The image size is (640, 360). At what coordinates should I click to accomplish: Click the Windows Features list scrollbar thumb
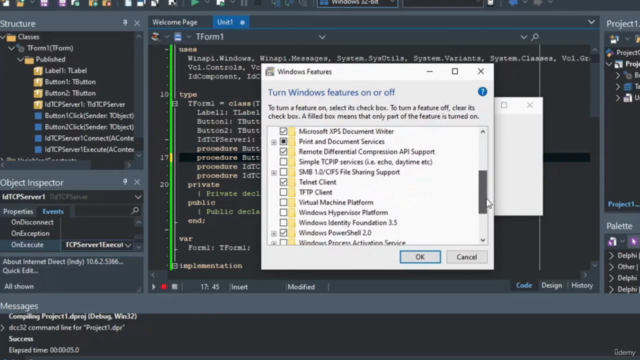point(482,192)
